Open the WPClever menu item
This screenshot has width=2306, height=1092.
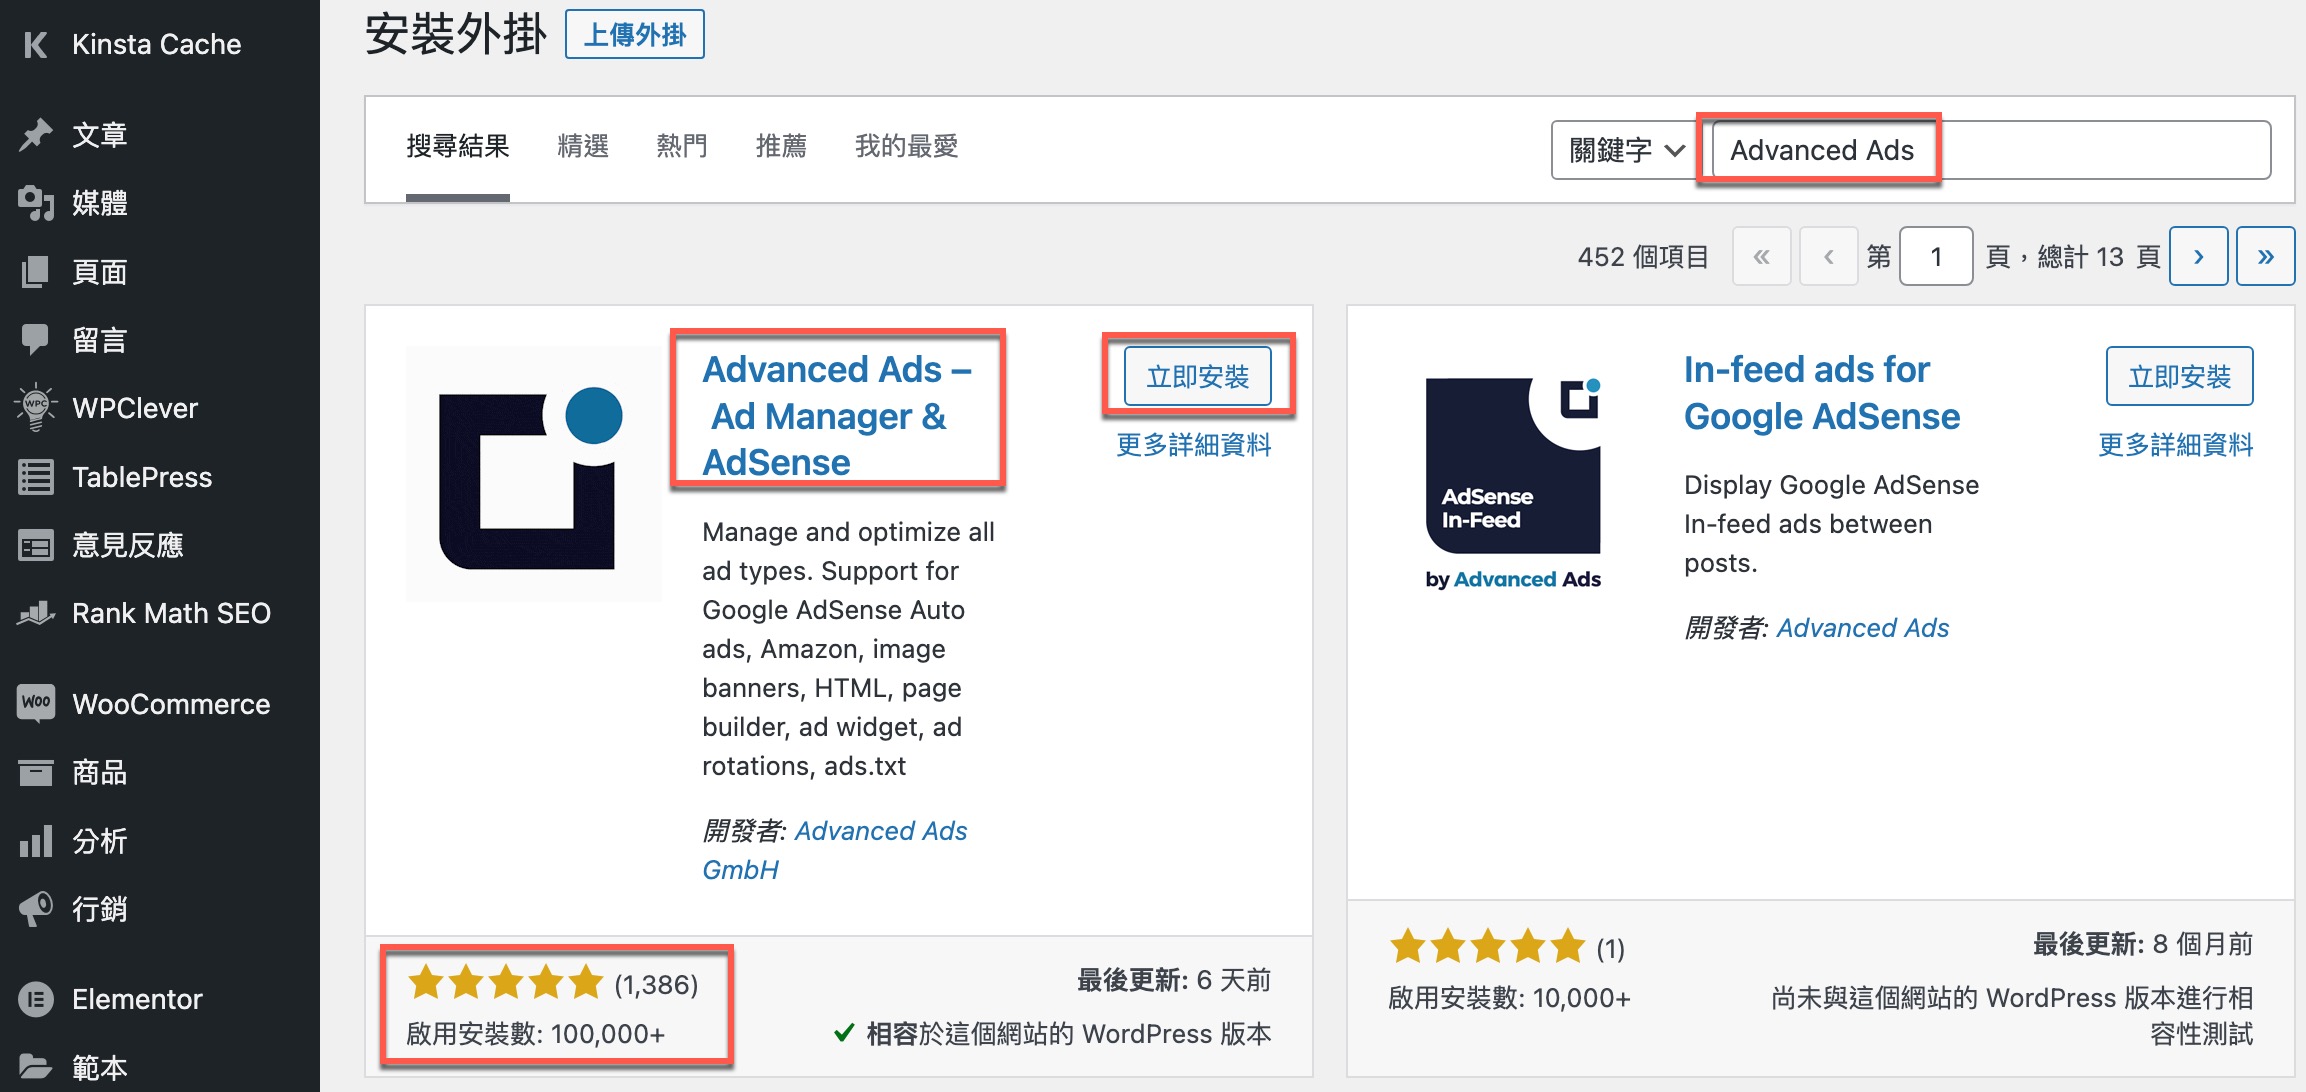(x=160, y=408)
